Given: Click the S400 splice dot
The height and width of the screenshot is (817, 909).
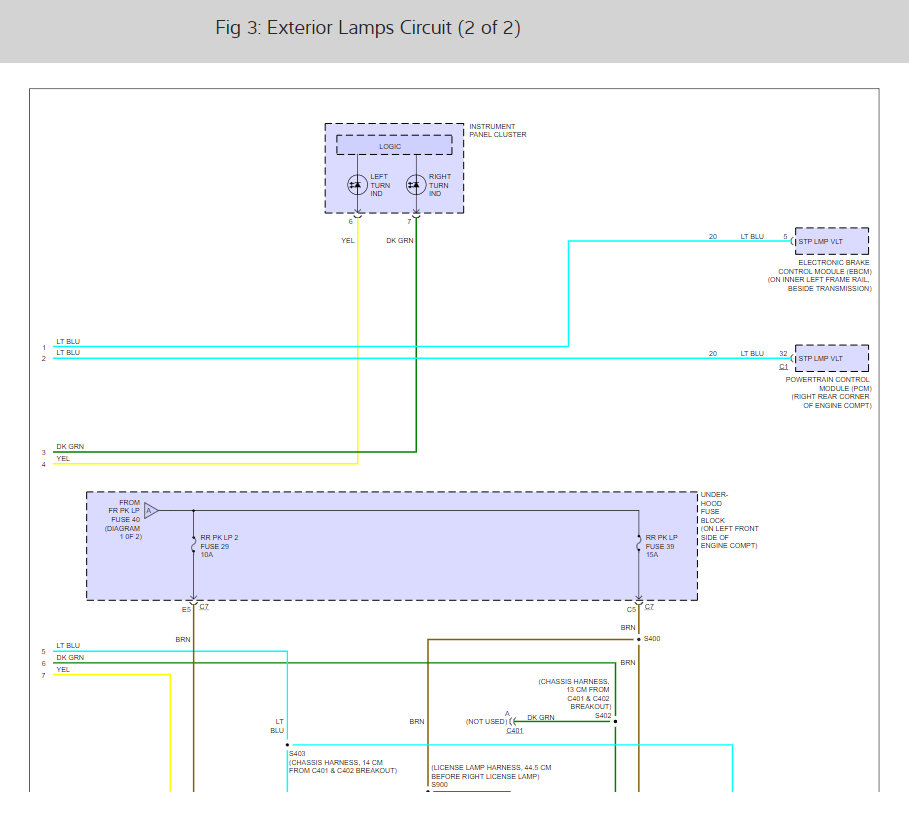Looking at the screenshot, I should point(639,640).
